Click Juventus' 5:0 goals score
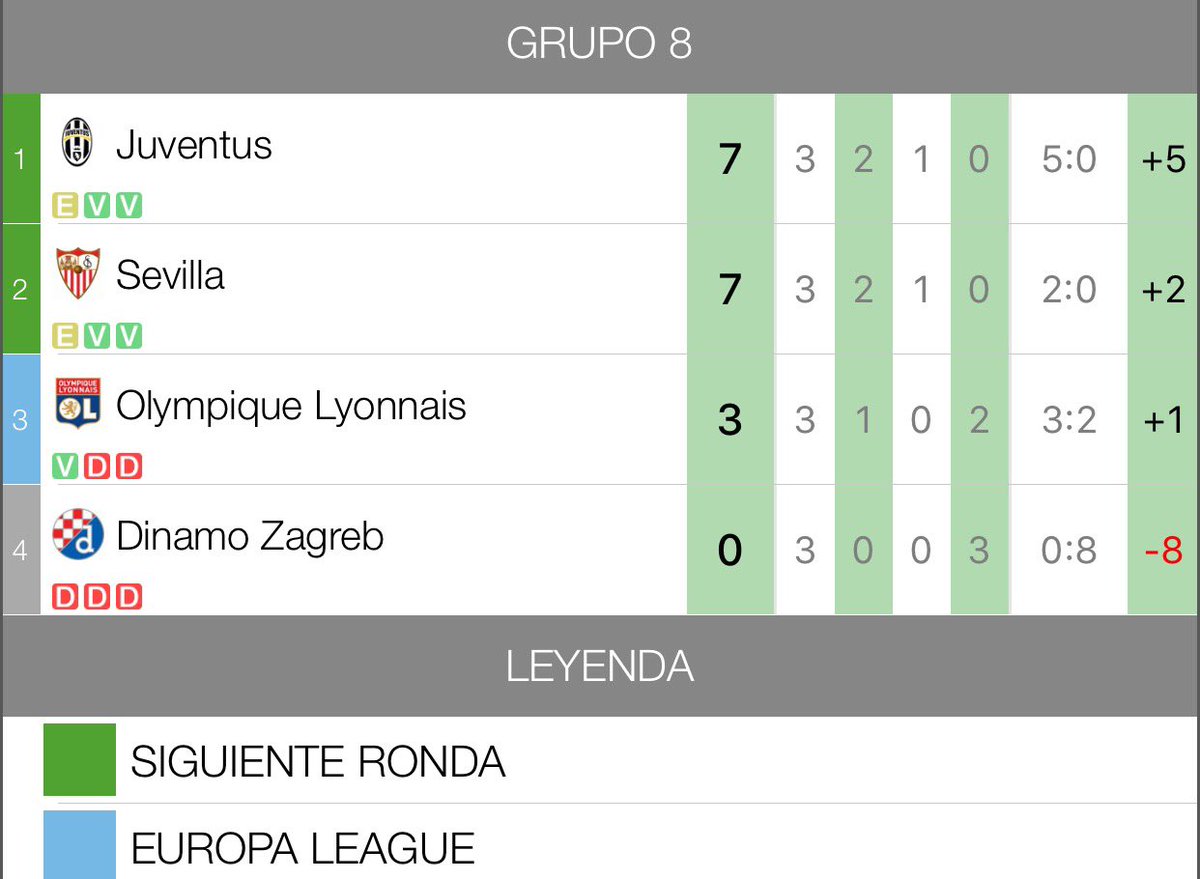 (x=1069, y=159)
